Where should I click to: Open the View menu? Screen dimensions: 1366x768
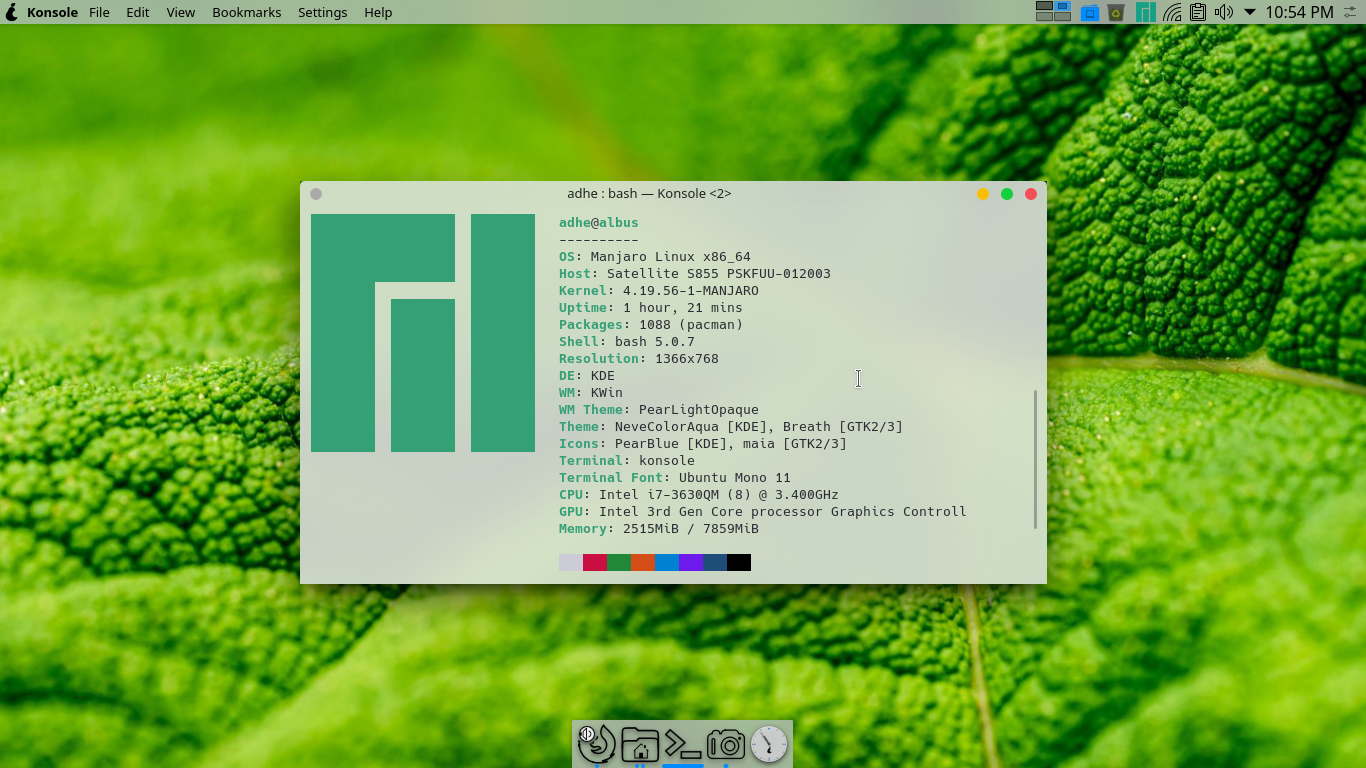point(181,12)
